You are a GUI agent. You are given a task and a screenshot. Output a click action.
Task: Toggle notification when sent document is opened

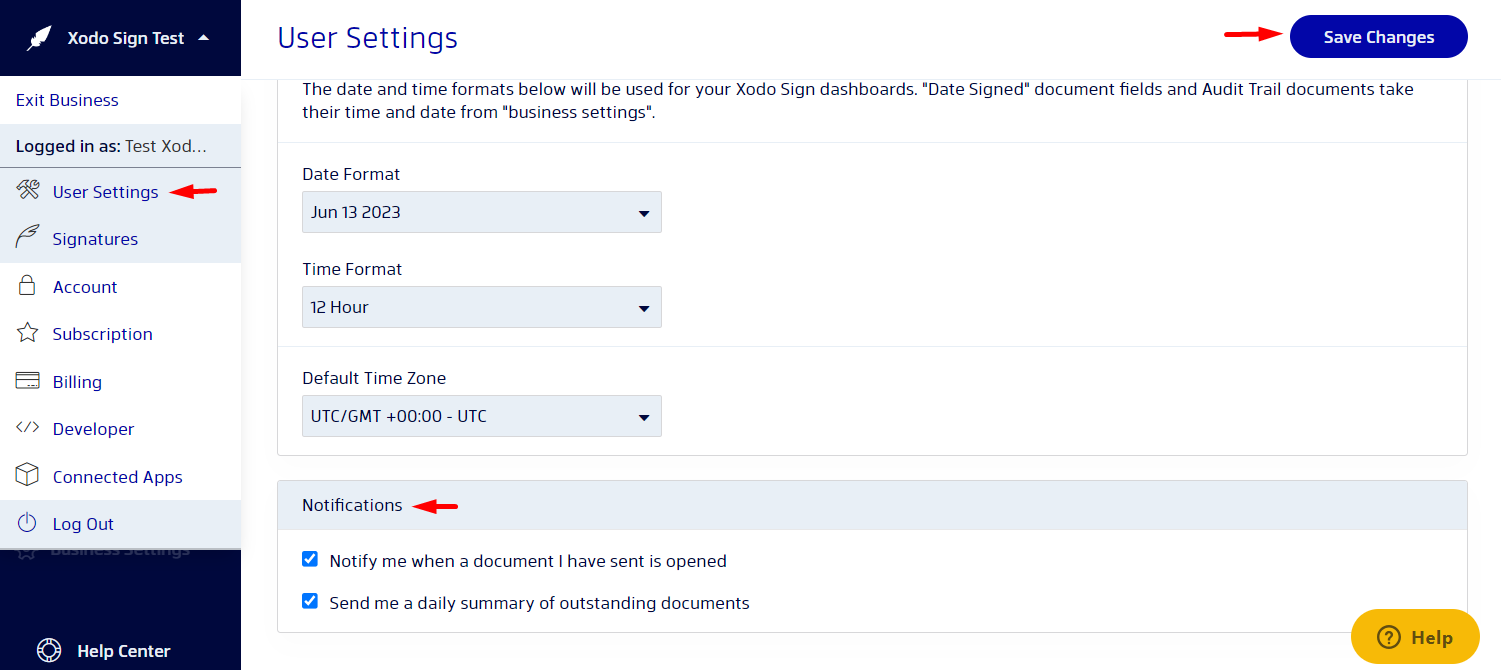tap(310, 560)
